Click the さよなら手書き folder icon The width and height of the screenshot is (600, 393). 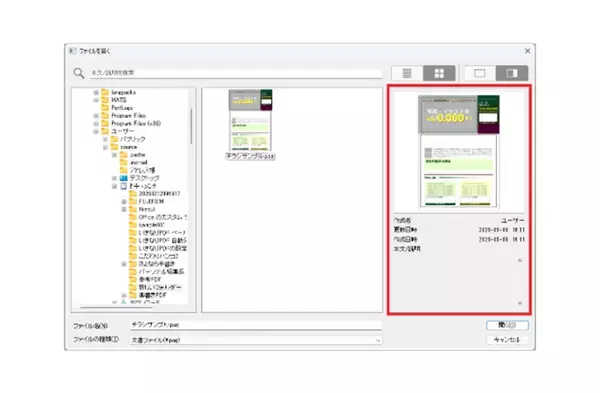pyautogui.click(x=133, y=264)
